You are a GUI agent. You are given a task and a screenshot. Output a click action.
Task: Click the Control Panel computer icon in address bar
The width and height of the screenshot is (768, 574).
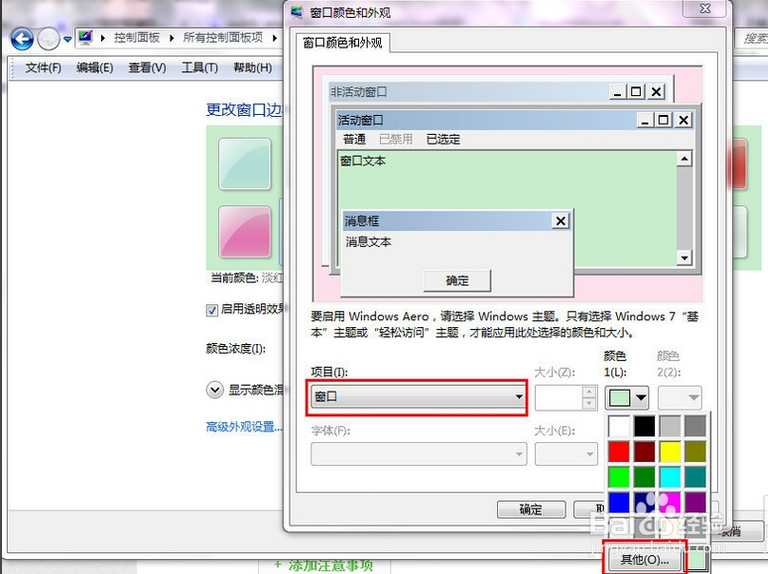click(x=86, y=38)
